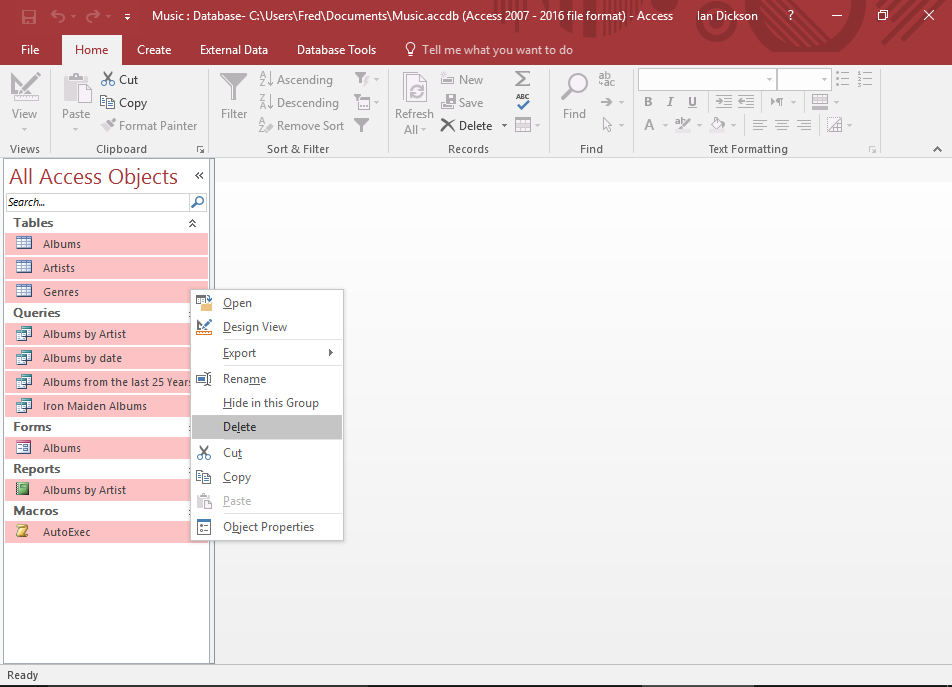The image size is (952, 687).
Task: Click the text highlight color button
Action: click(x=682, y=125)
